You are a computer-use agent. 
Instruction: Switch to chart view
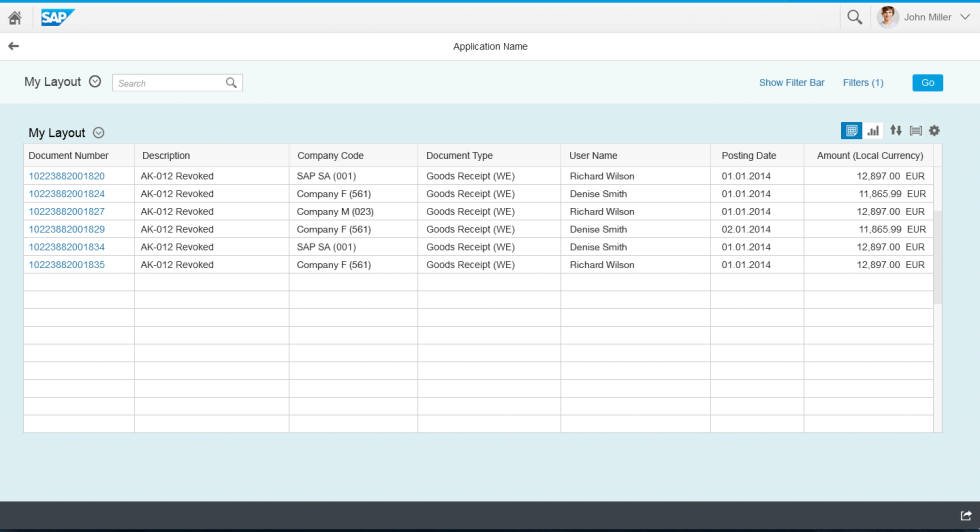pyautogui.click(x=873, y=131)
